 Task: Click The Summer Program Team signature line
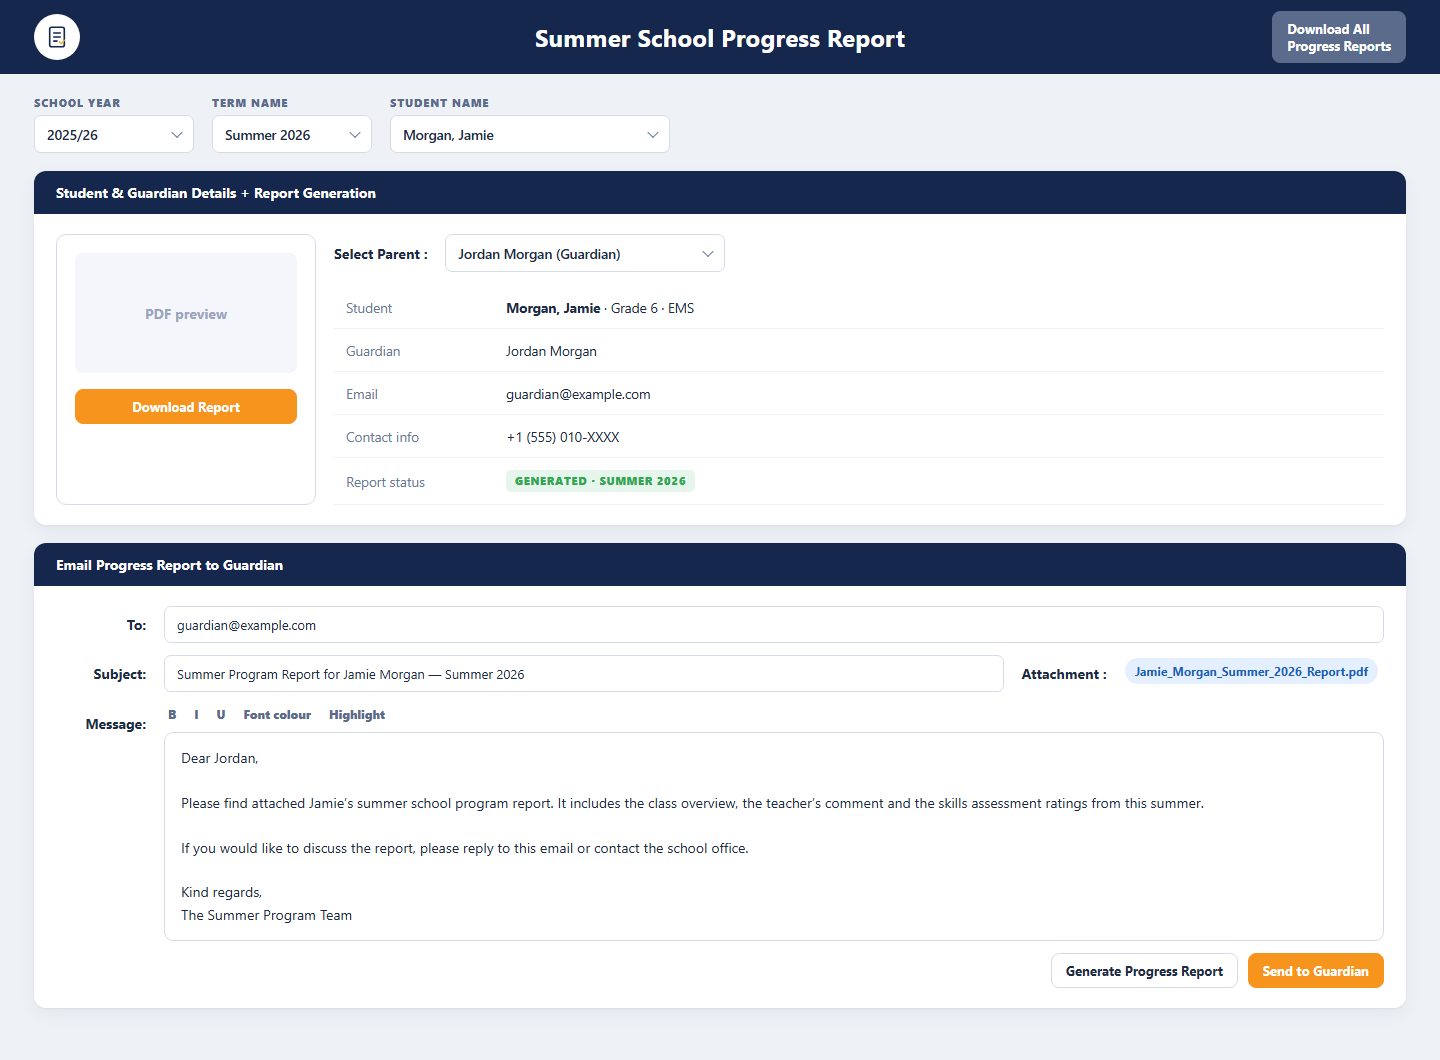point(267,915)
